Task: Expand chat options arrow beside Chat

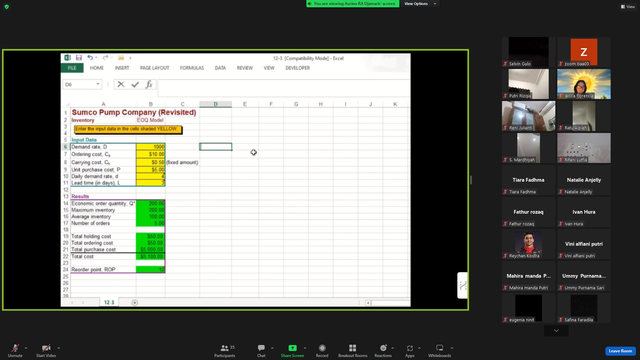Action: click(x=272, y=348)
